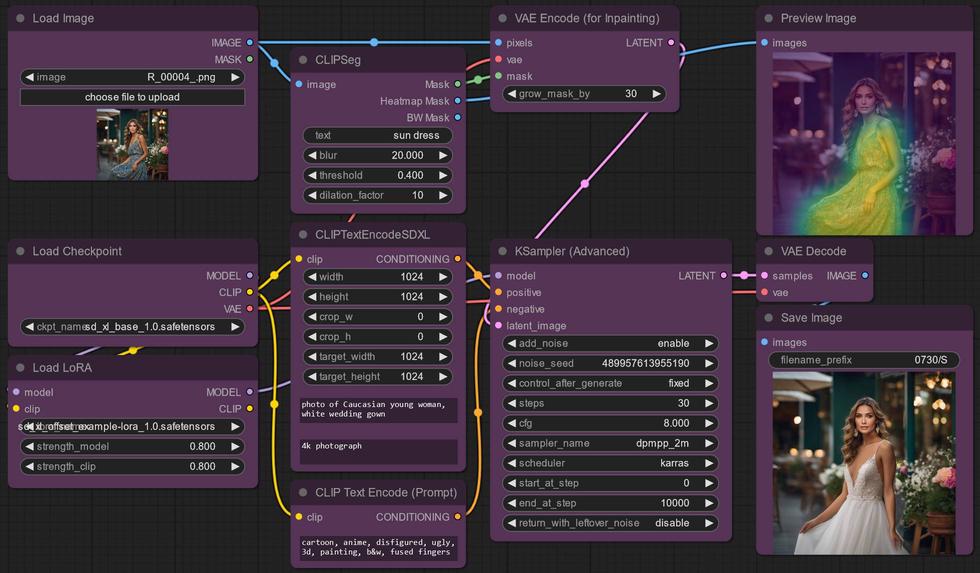Click the negative input socket on KSampler
The image size is (980, 573).
coord(498,309)
